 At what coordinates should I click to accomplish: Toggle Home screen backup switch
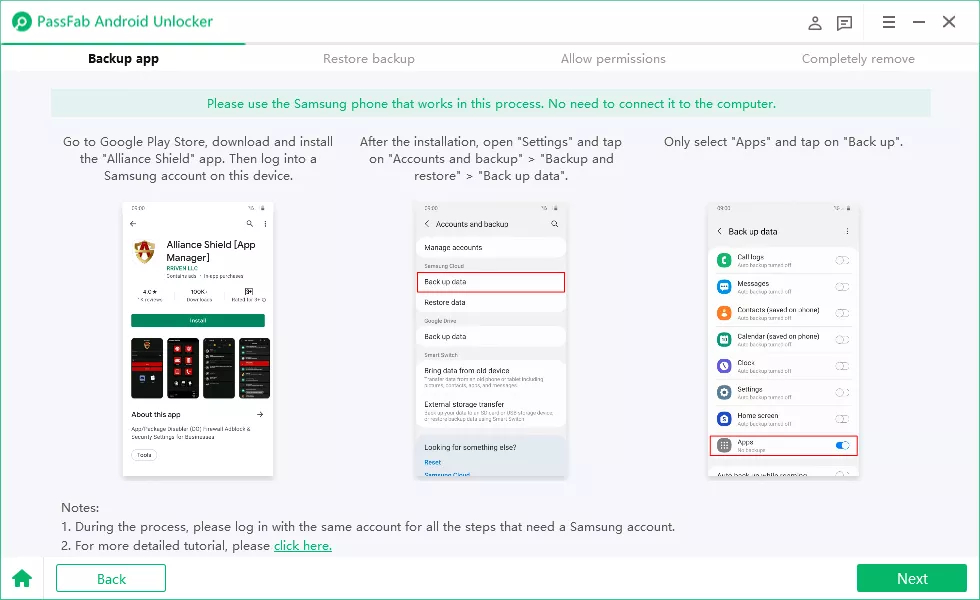tap(841, 416)
